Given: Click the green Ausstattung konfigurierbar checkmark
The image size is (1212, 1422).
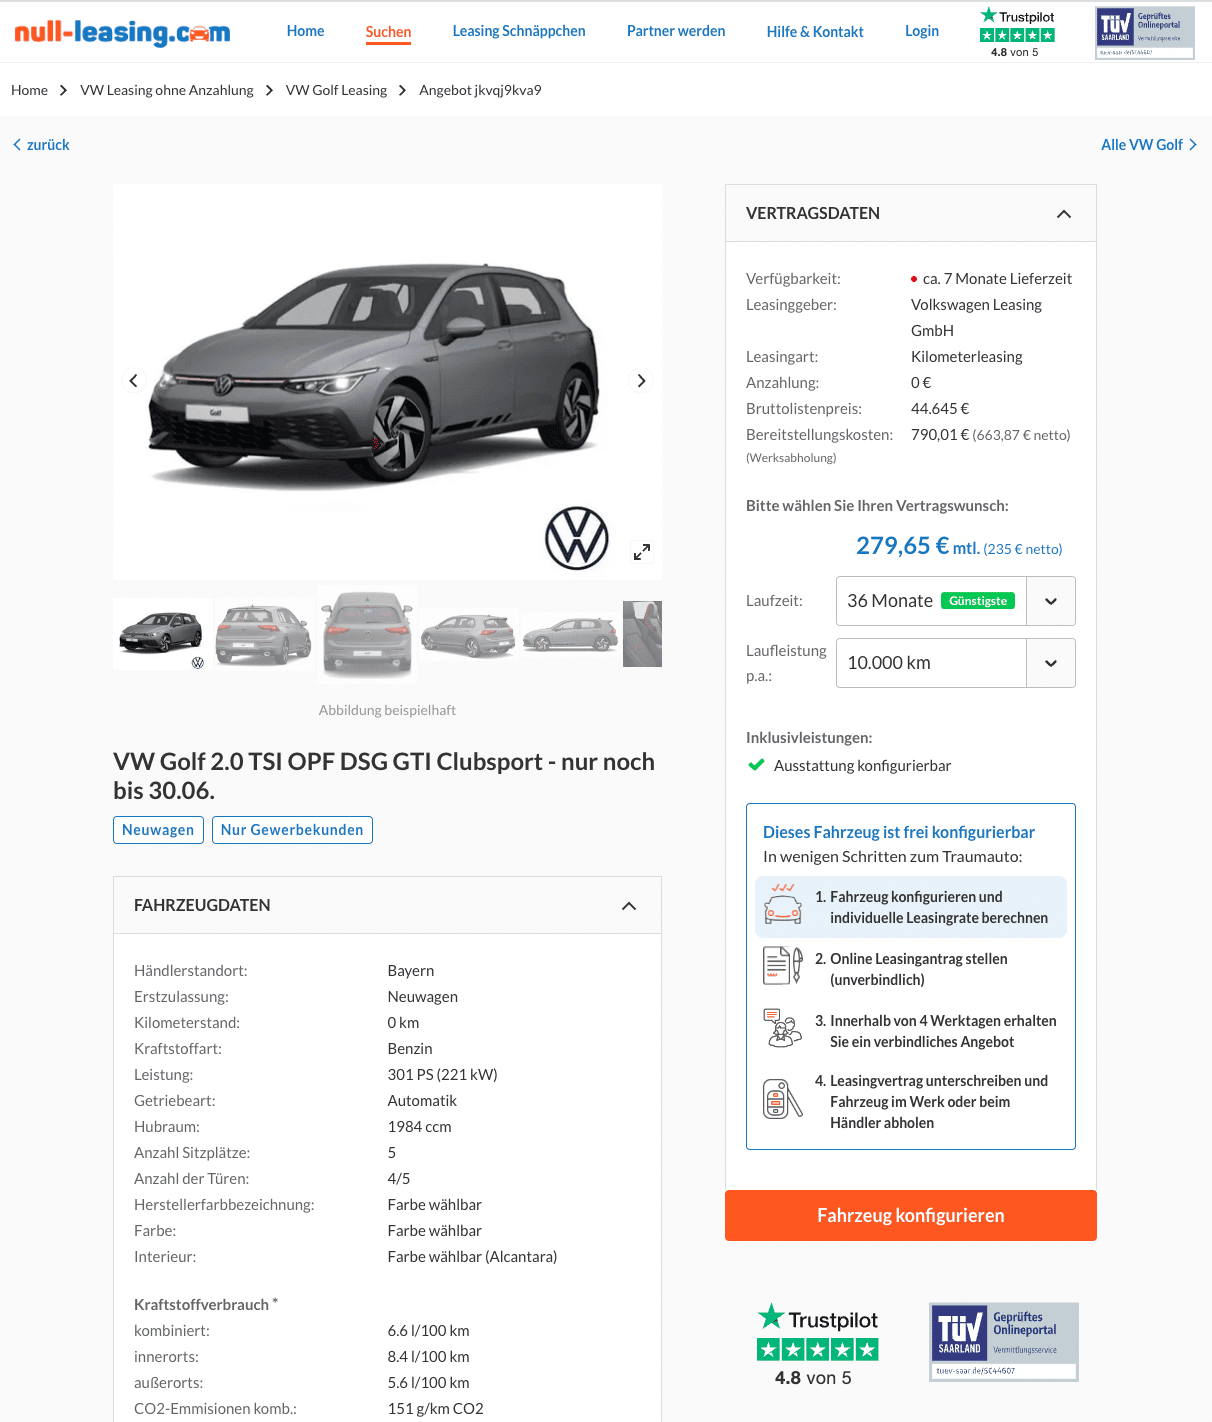Looking at the screenshot, I should click(x=757, y=765).
